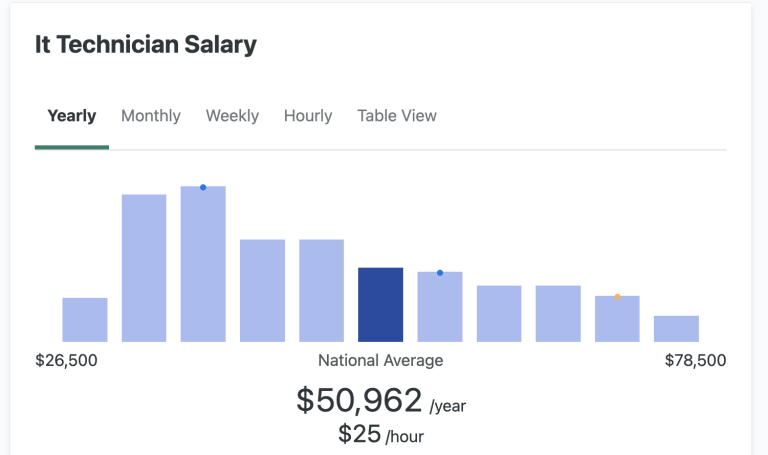Select the Yearly tab
This screenshot has width=768, height=455.
tap(72, 116)
